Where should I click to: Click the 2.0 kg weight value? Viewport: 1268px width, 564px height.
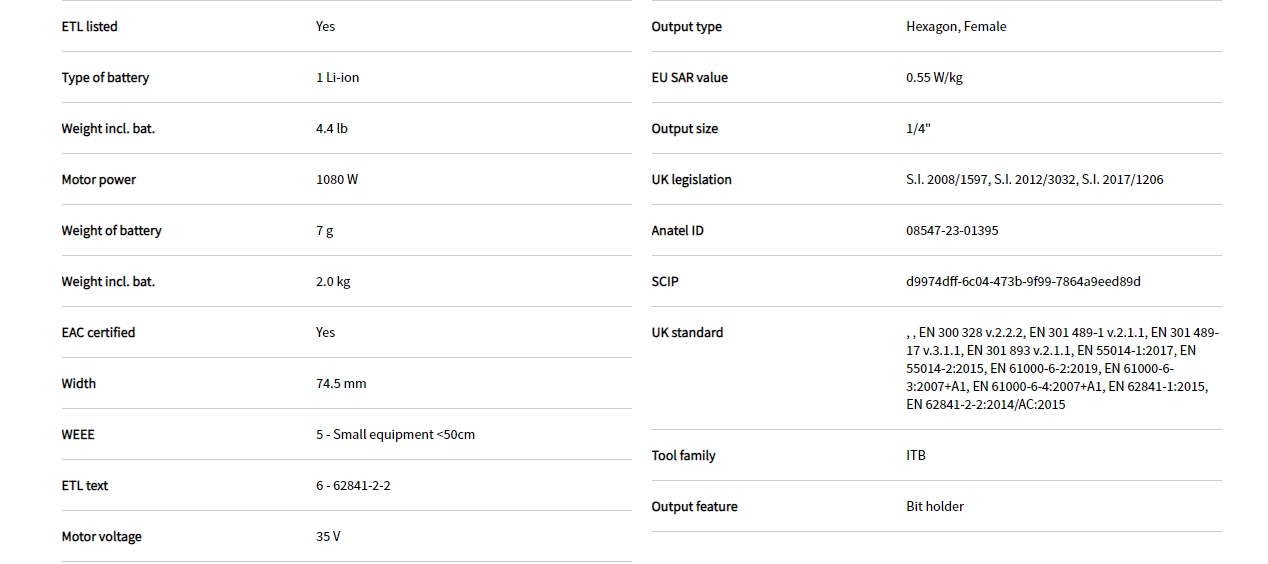coord(333,282)
